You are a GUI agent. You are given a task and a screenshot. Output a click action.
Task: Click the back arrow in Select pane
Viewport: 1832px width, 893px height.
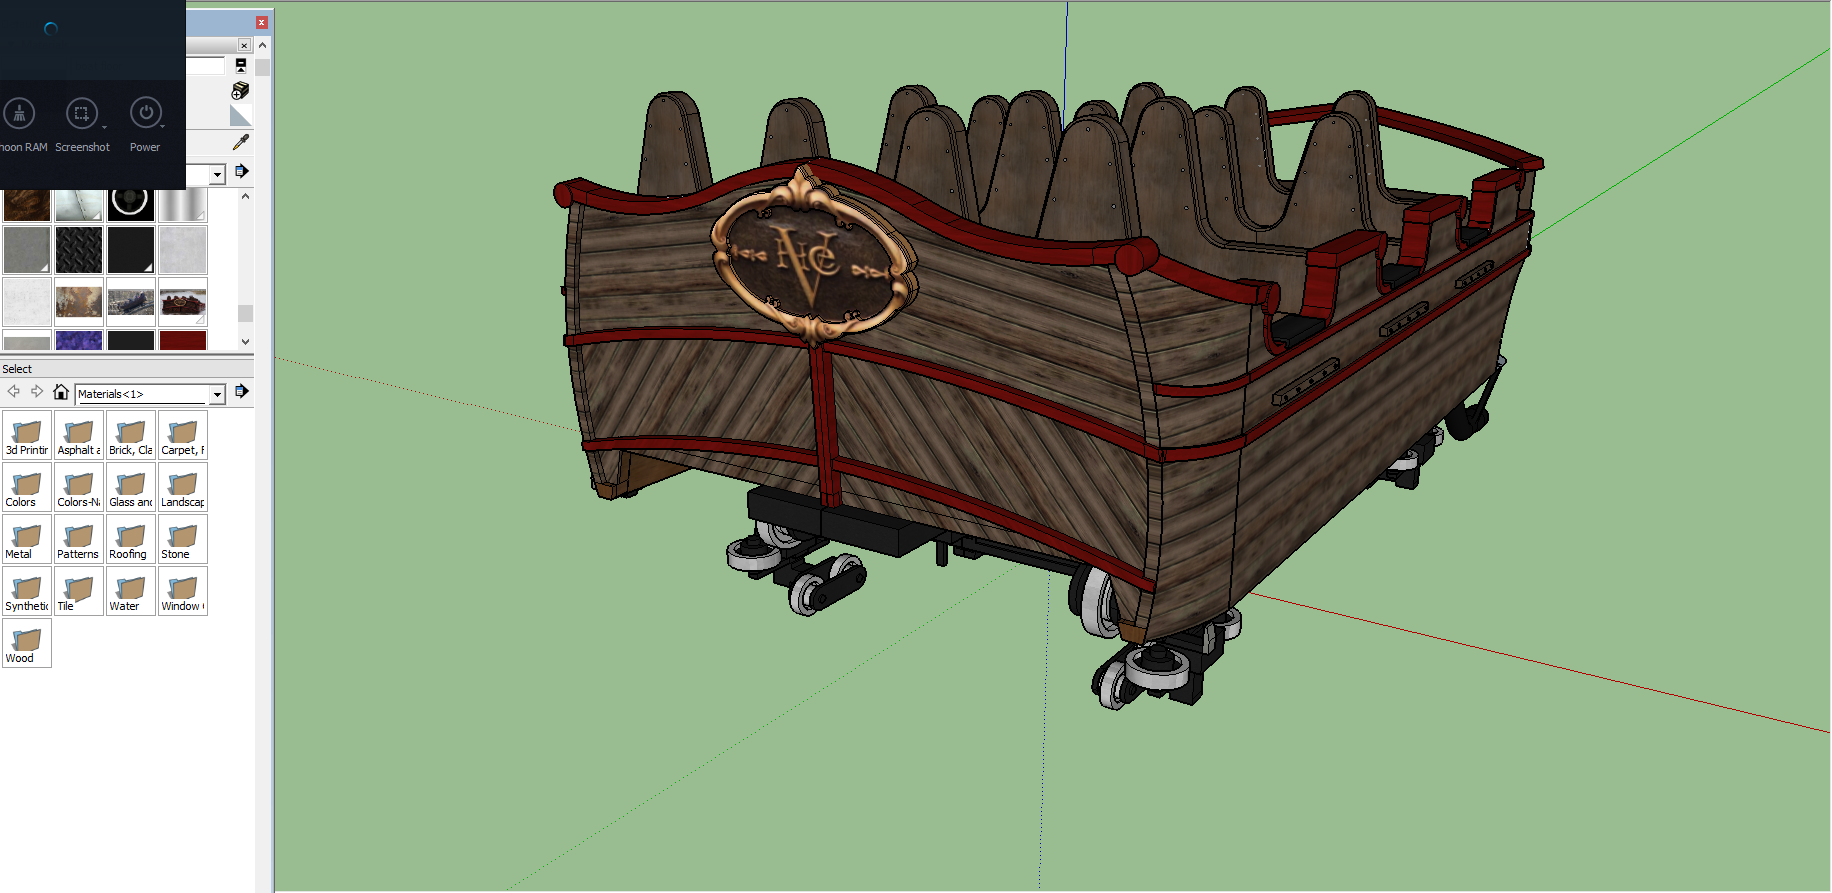pos(14,392)
